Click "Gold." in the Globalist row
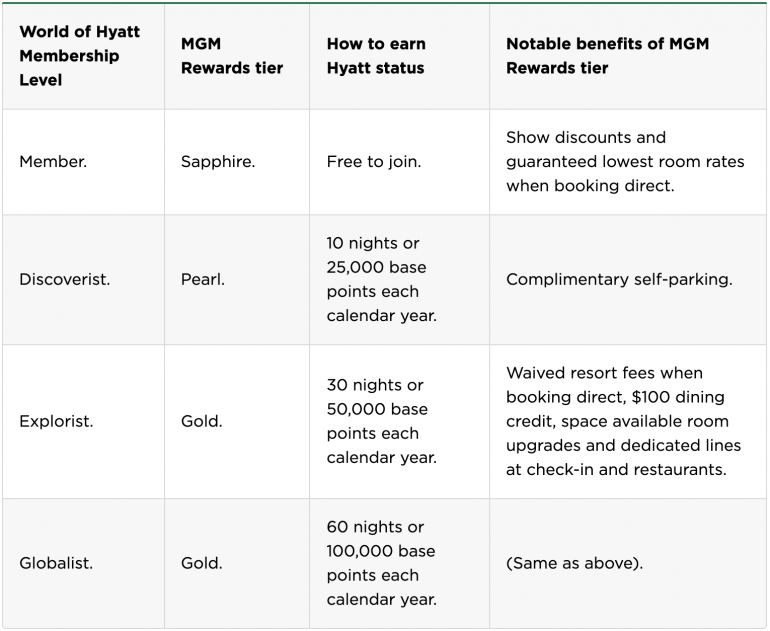Image resolution: width=770 pixels, height=631 pixels. coord(201,563)
